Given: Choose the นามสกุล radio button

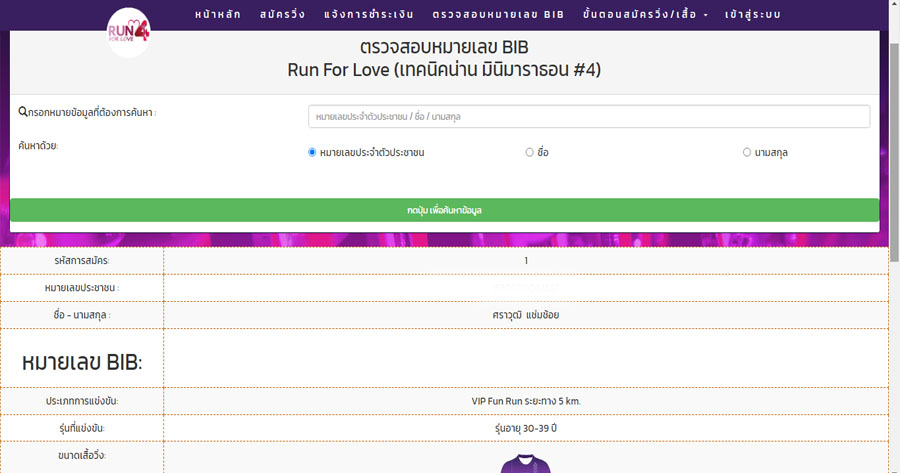Looking at the screenshot, I should [747, 152].
